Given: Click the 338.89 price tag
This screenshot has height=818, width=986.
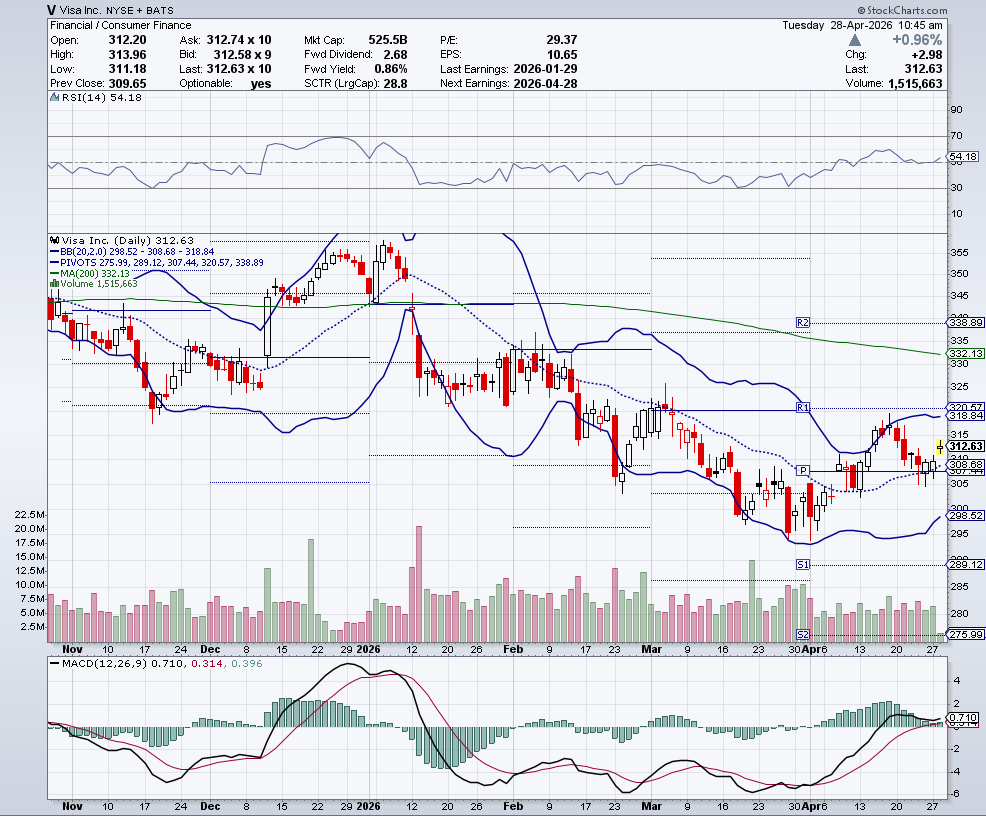Looking at the screenshot, I should [x=966, y=323].
